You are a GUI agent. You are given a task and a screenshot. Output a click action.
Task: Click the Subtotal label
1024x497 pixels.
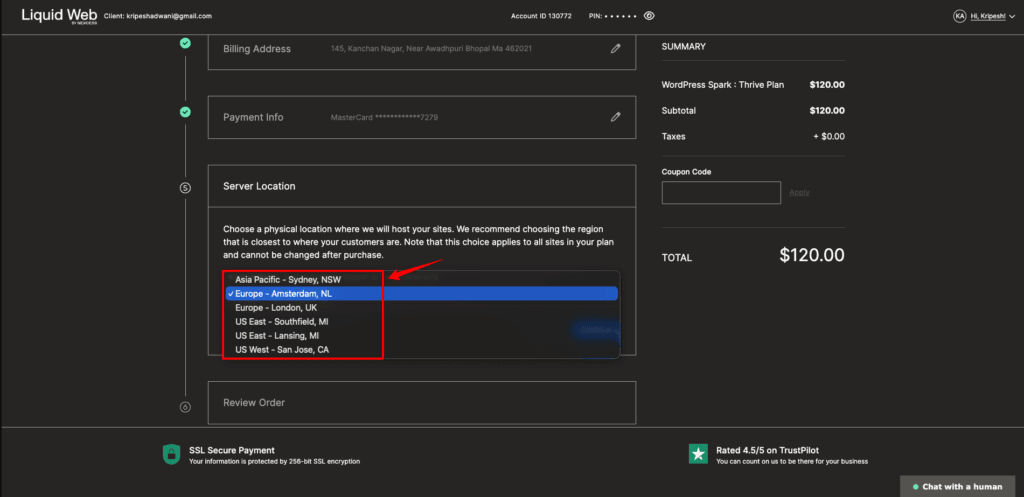pos(679,111)
